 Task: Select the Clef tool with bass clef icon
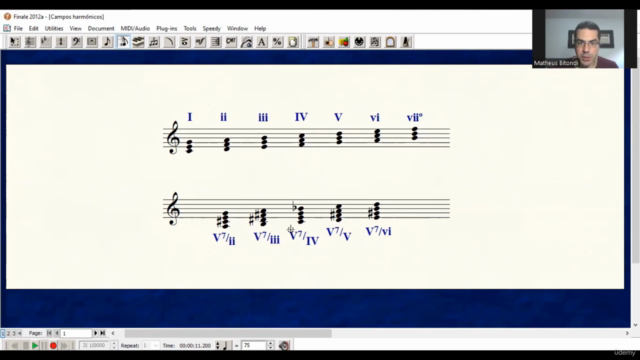76,42
